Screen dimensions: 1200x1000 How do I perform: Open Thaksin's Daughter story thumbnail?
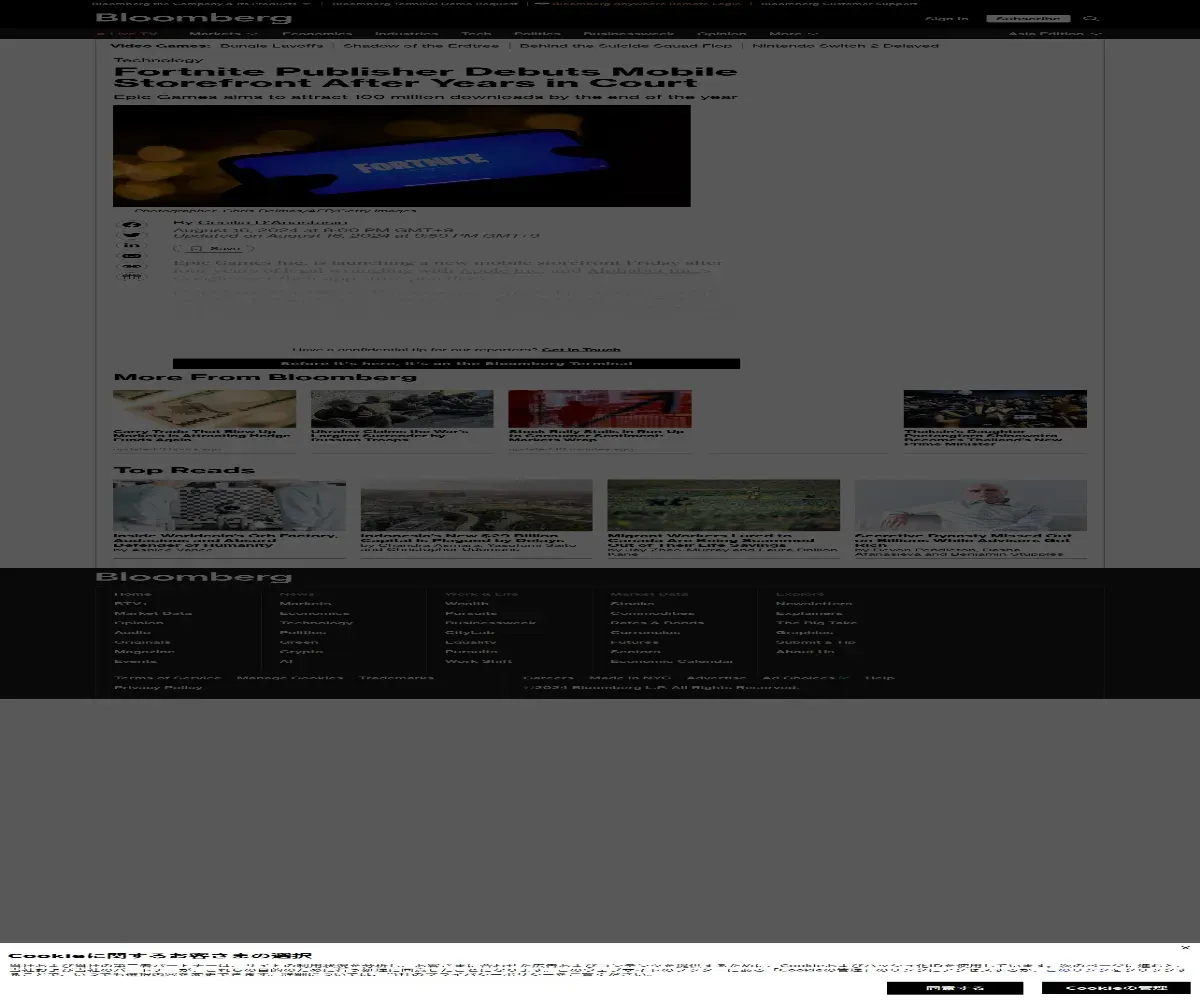[x=995, y=409]
